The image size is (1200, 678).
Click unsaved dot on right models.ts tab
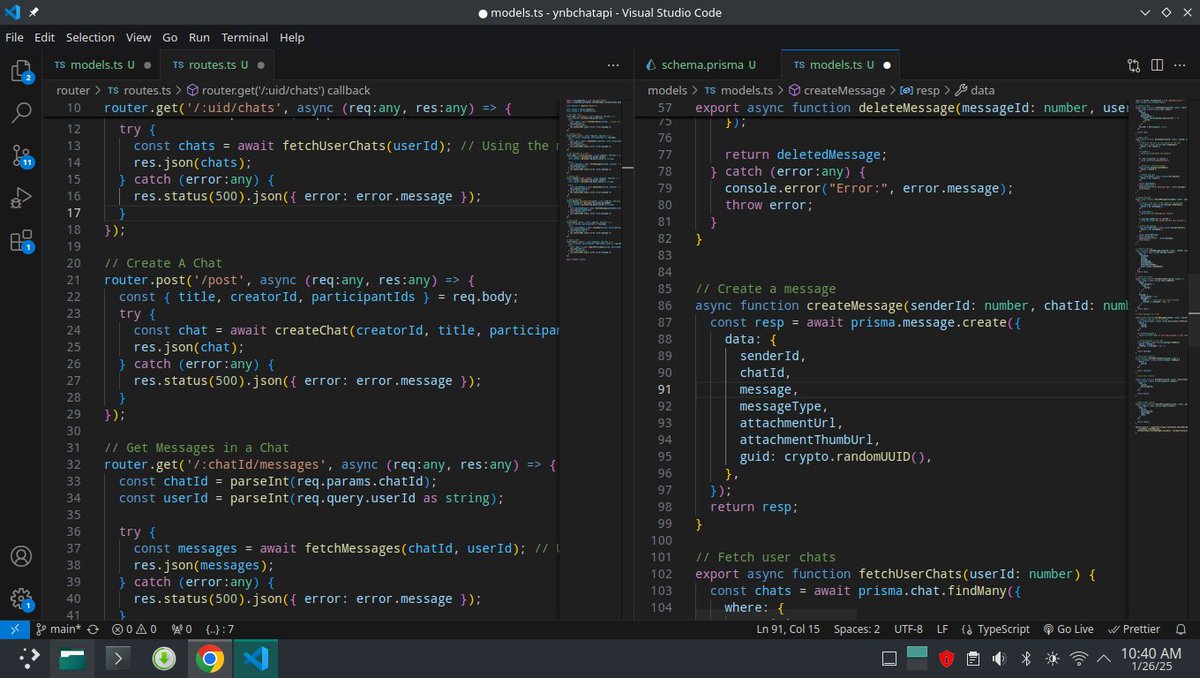tap(886, 65)
